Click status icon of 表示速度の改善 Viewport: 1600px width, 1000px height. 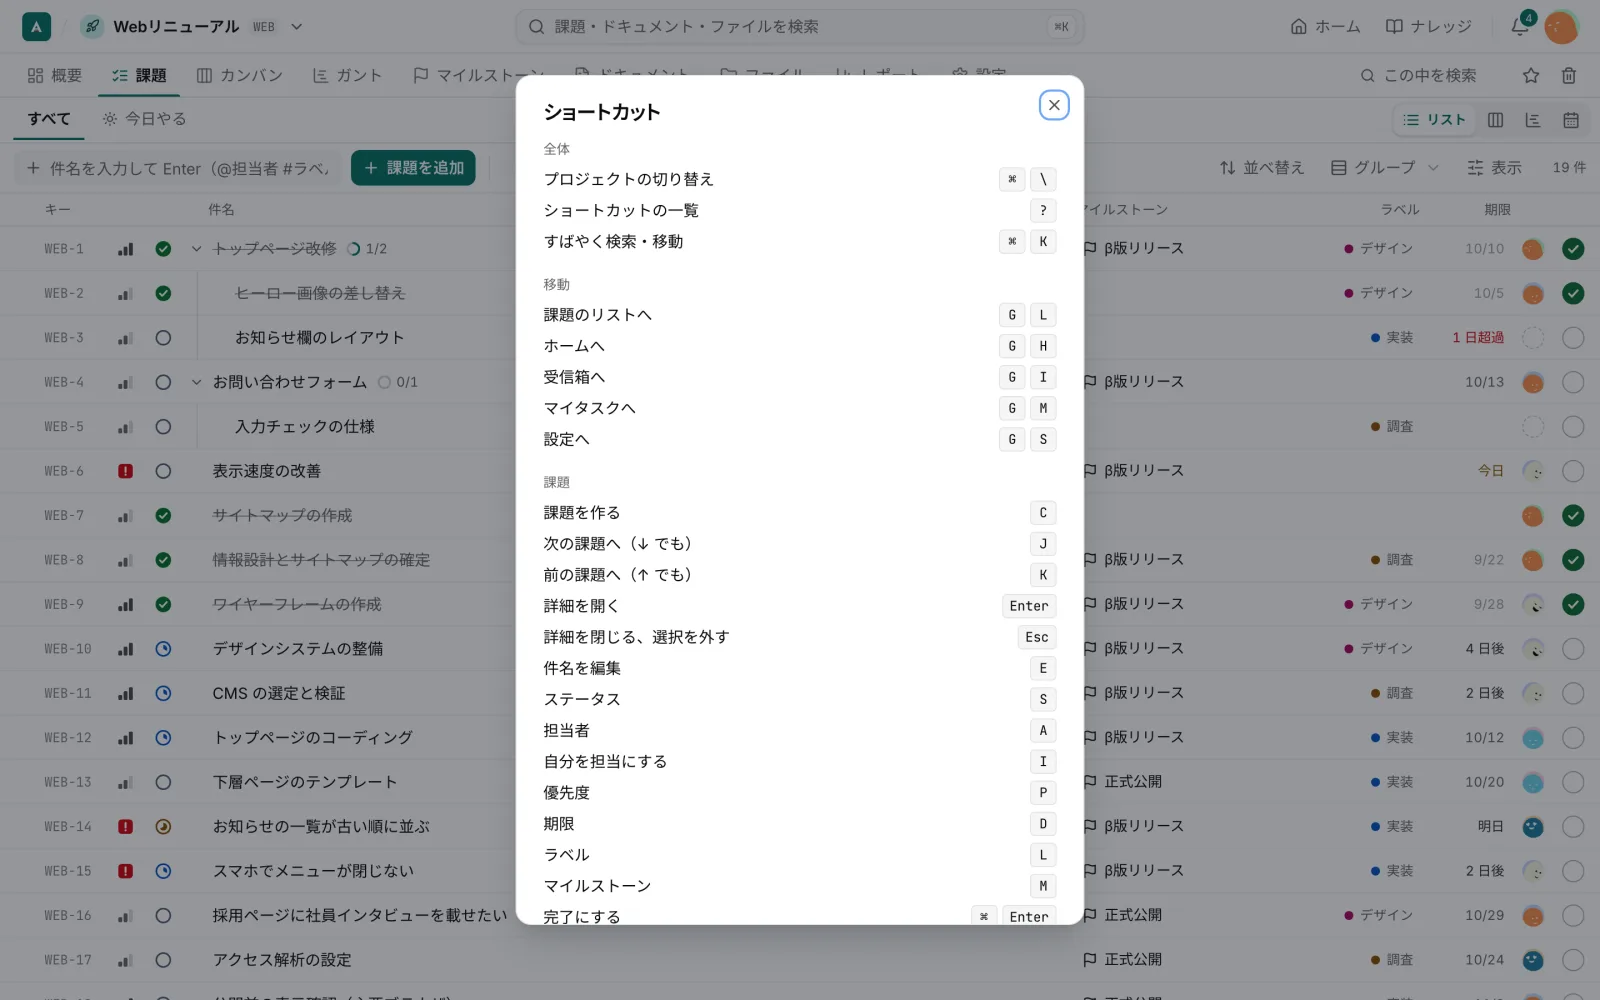163,471
